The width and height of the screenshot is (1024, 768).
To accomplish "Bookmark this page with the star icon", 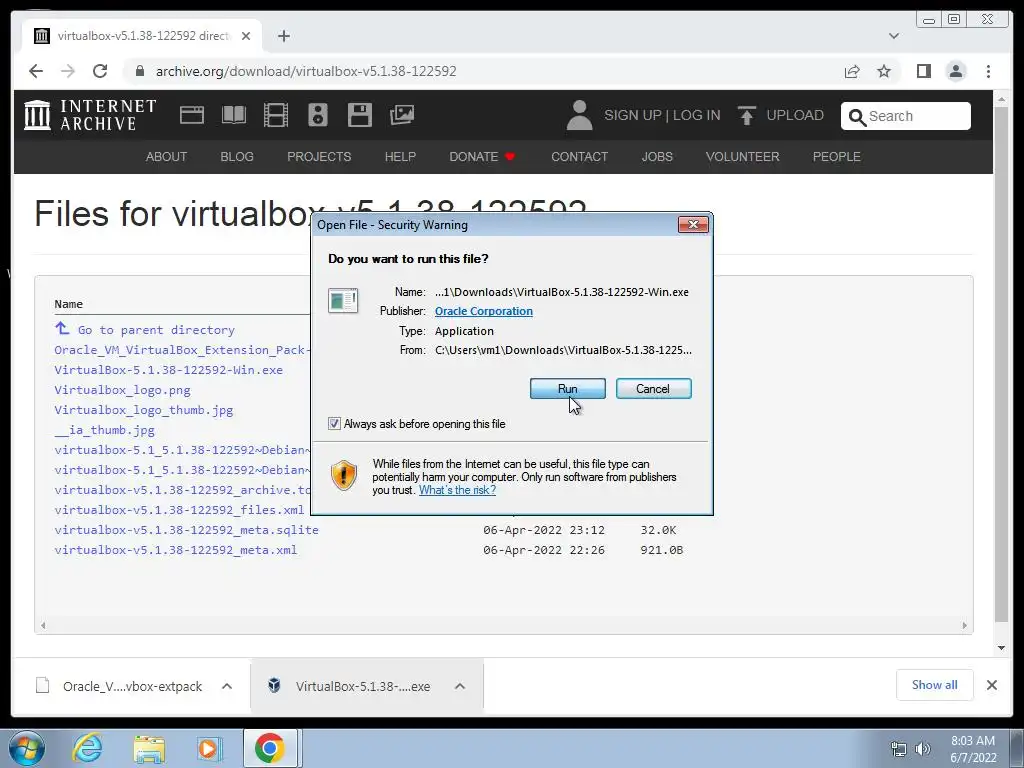I will [x=884, y=71].
